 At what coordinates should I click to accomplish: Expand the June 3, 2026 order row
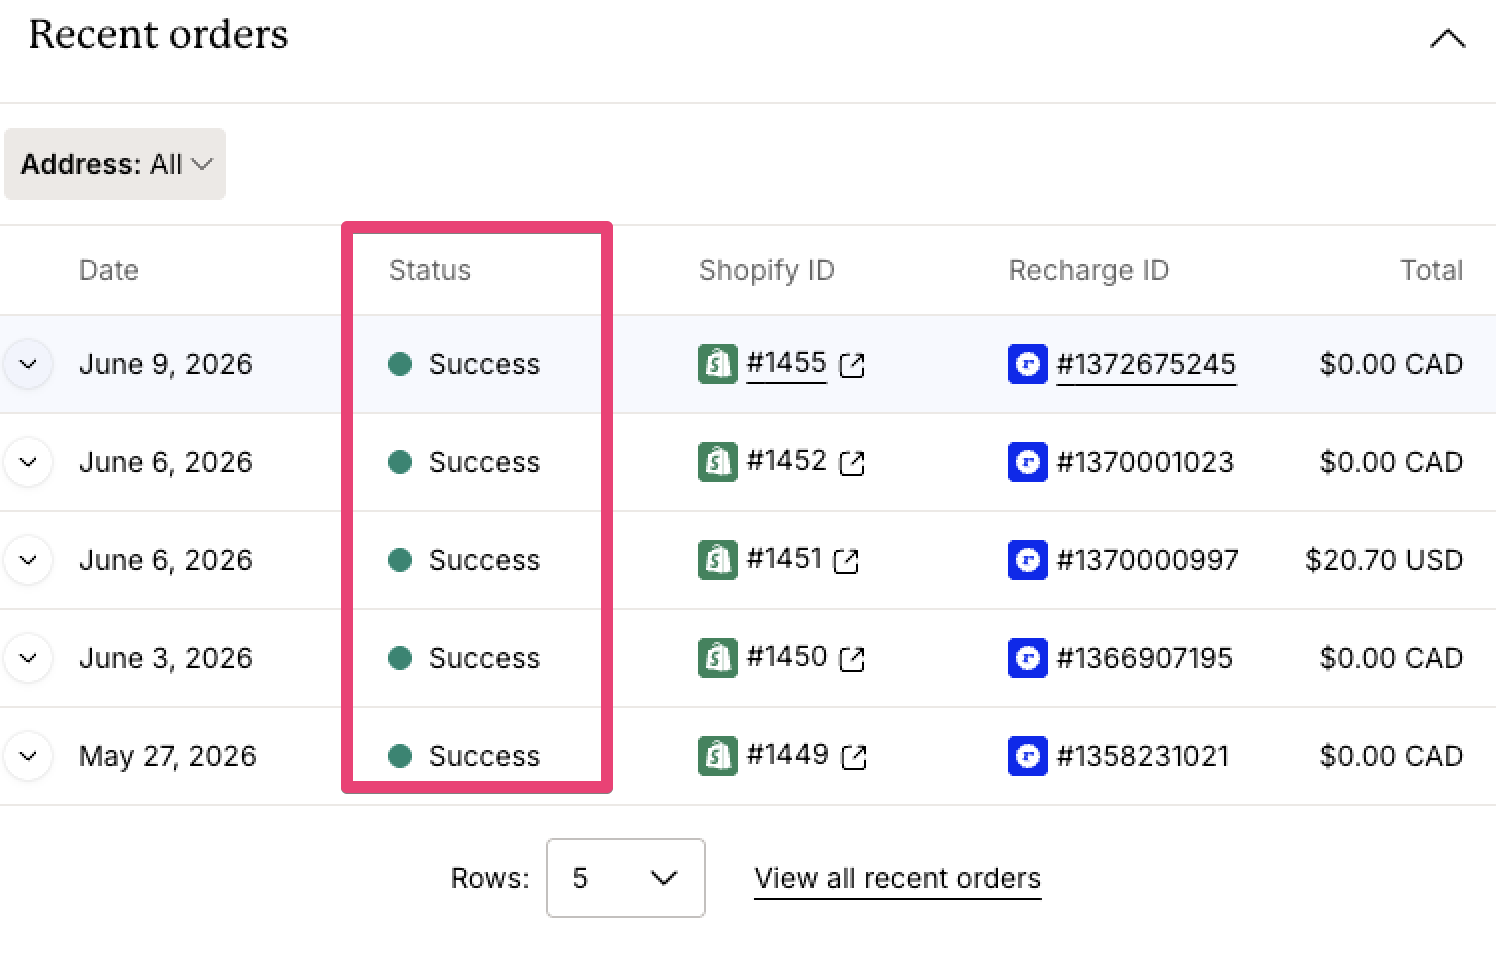click(x=28, y=658)
